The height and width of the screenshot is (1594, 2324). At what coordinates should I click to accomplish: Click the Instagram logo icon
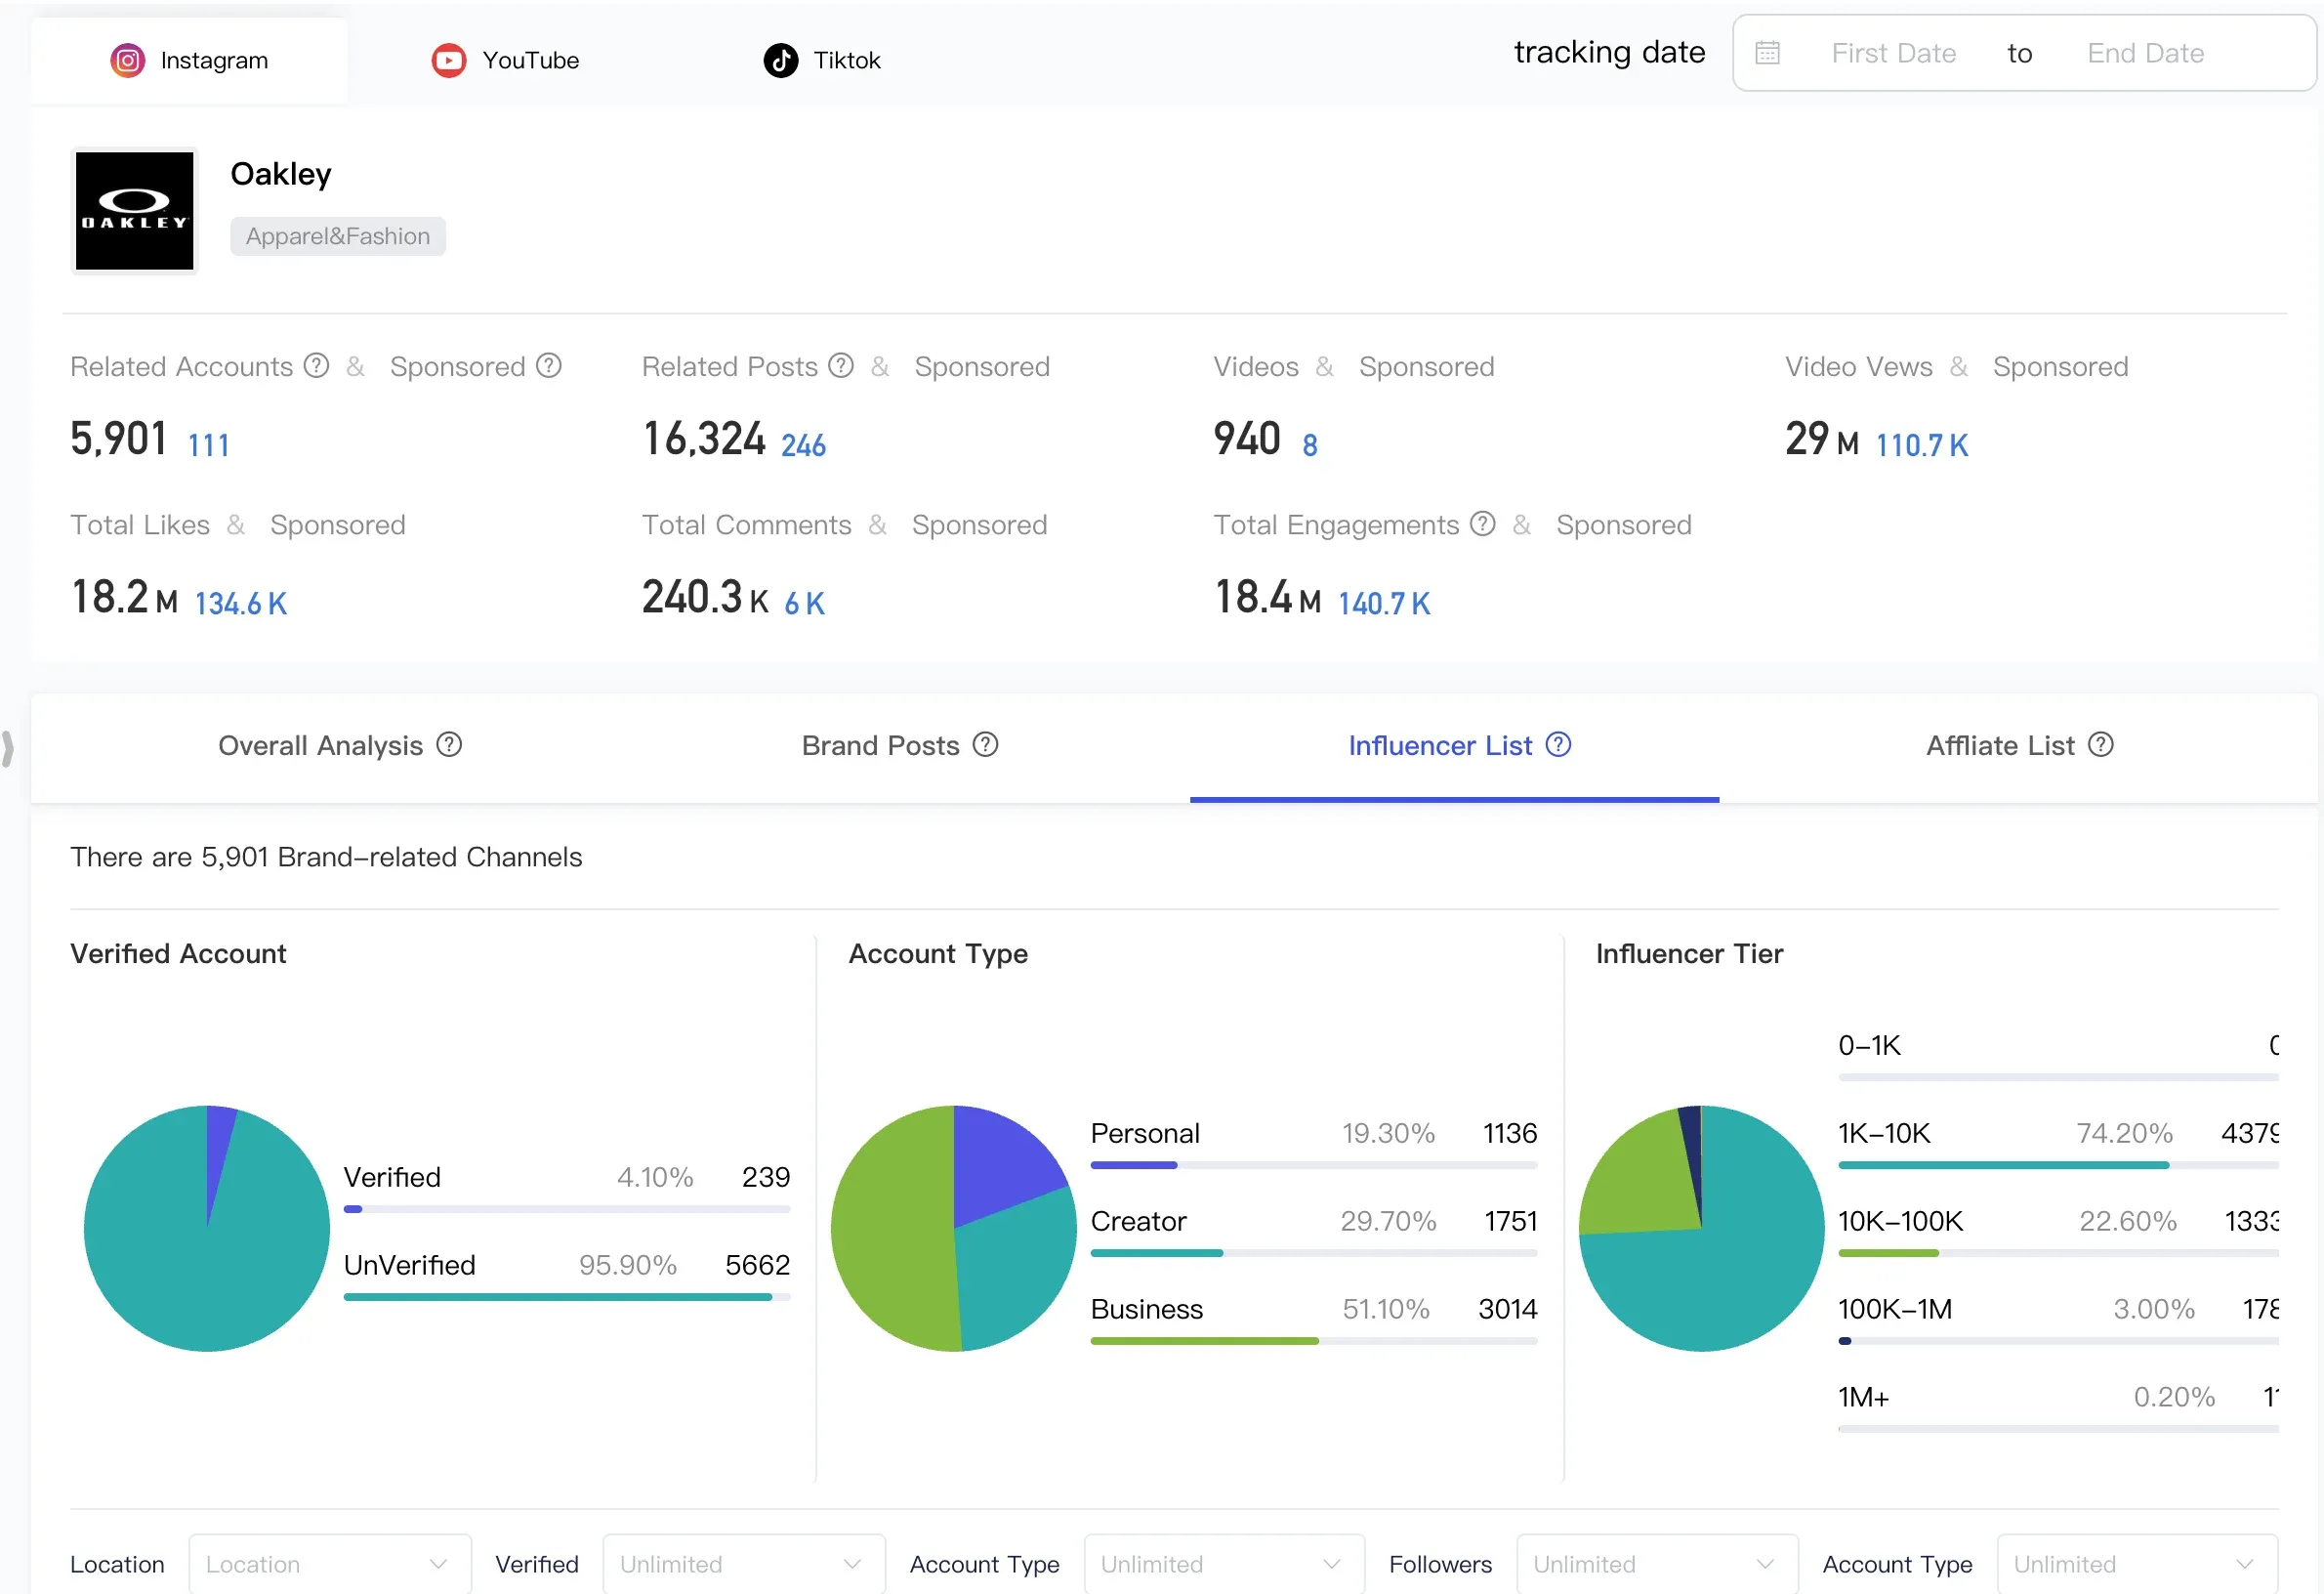point(127,60)
